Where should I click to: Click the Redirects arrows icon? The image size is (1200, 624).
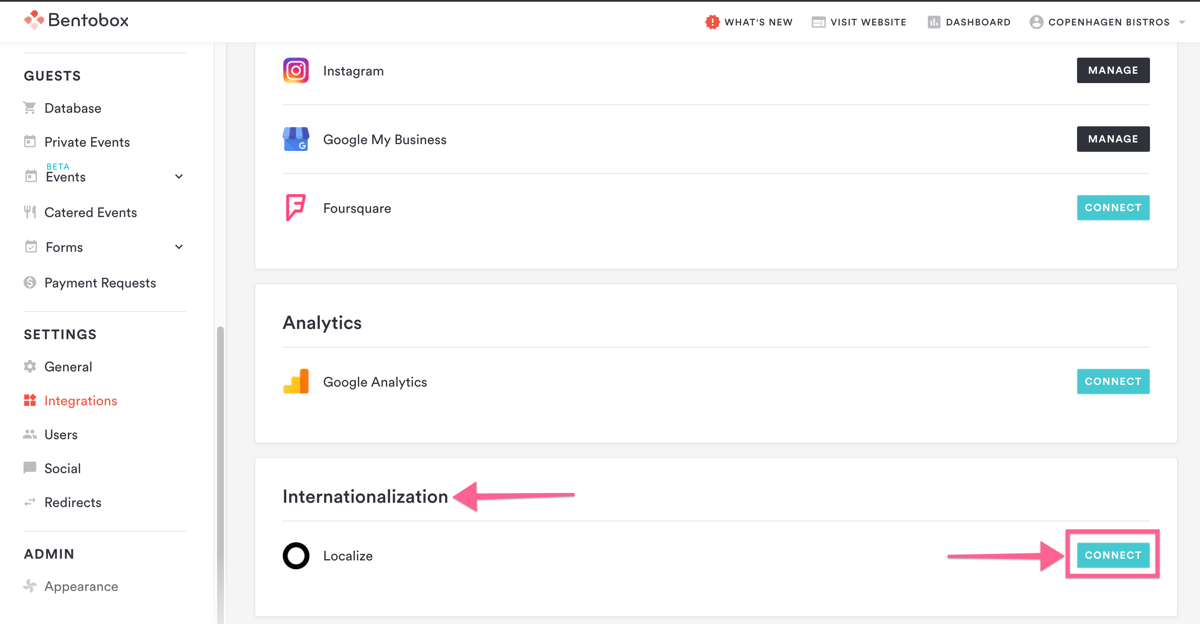pyautogui.click(x=30, y=502)
